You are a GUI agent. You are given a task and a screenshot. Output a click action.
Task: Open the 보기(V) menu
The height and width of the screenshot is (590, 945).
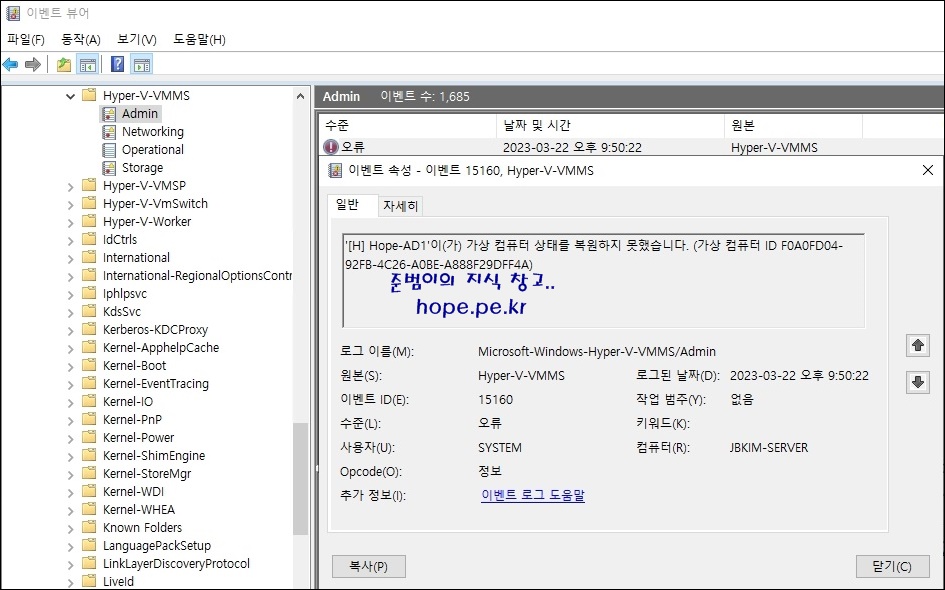click(x=137, y=39)
